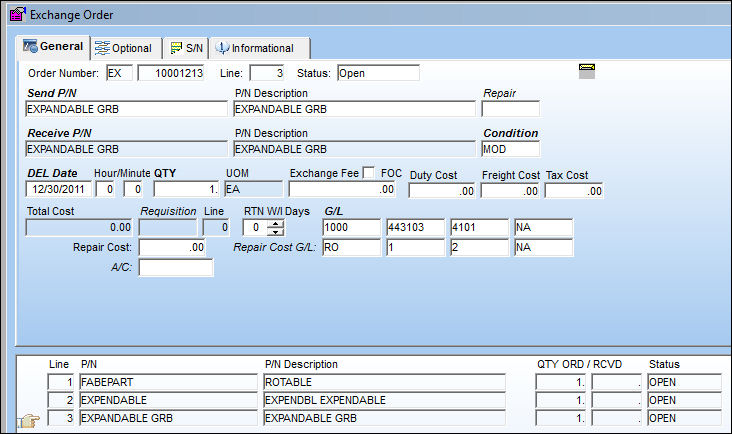This screenshot has width=732, height=434.
Task: Open the Optional tab
Action: click(x=124, y=48)
